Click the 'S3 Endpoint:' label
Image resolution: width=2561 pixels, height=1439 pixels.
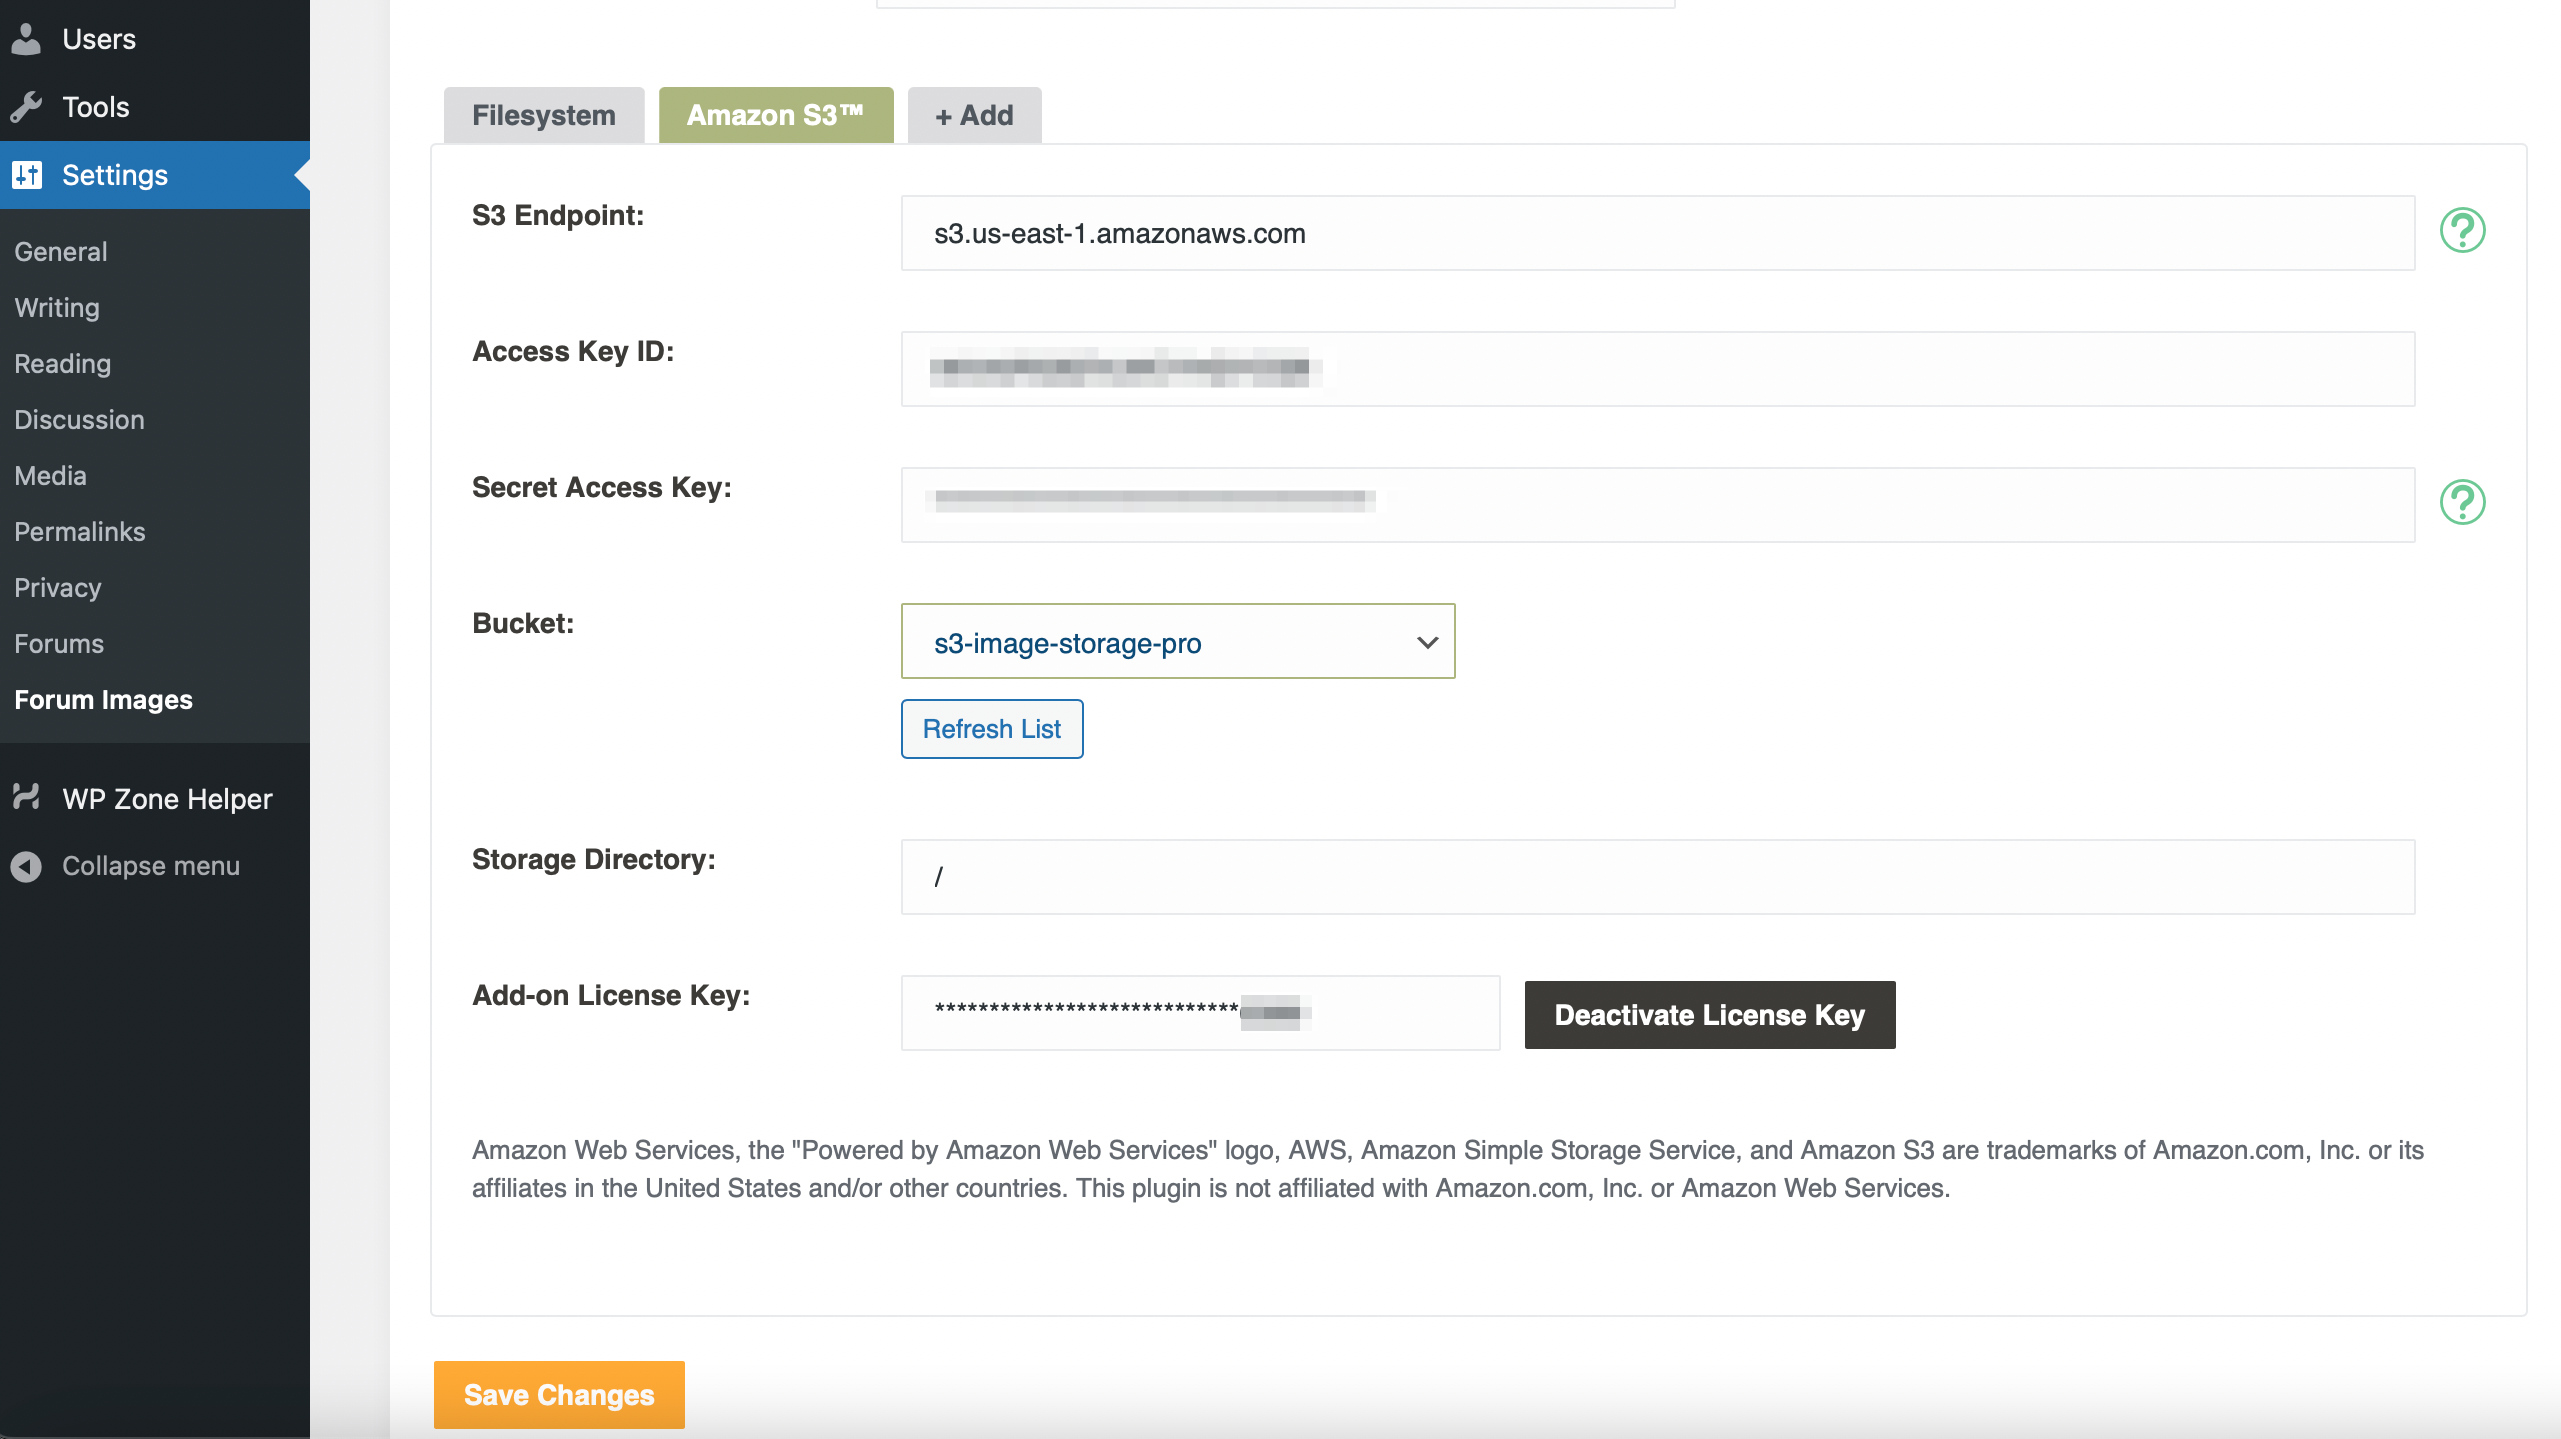point(558,215)
